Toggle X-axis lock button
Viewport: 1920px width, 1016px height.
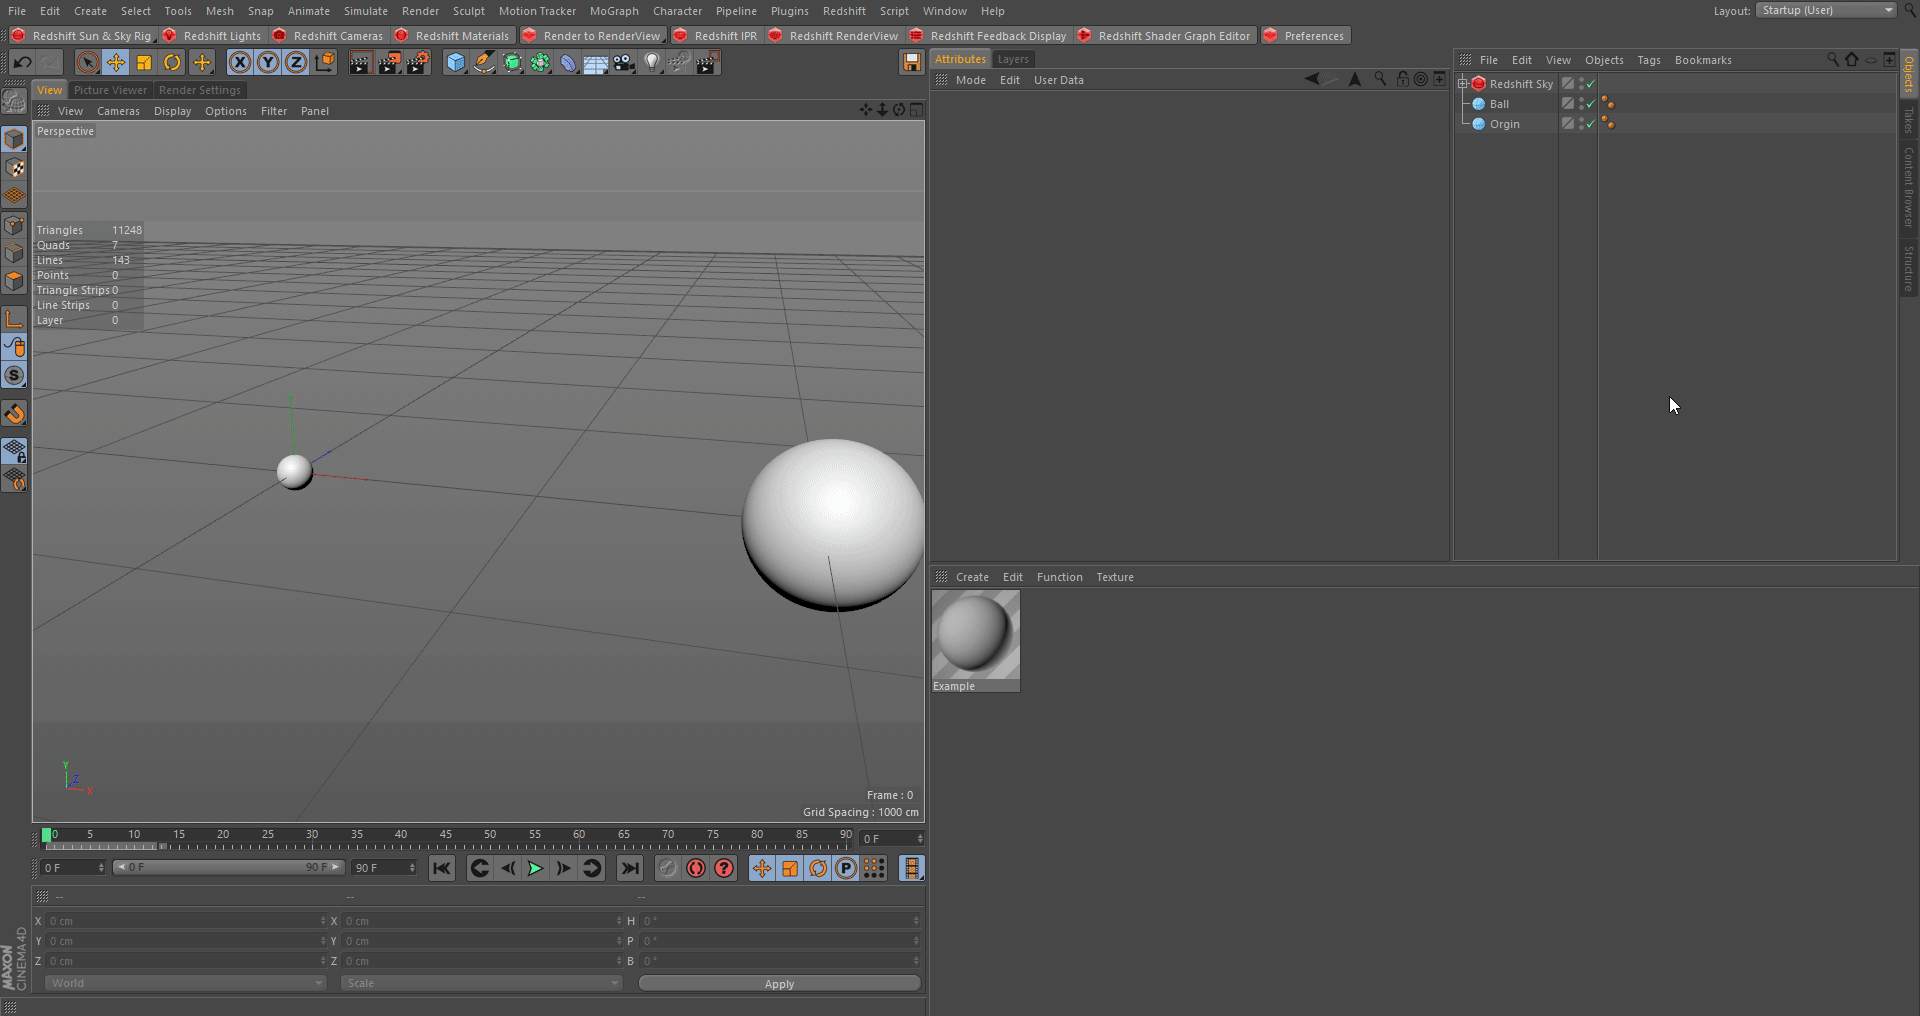click(x=240, y=63)
